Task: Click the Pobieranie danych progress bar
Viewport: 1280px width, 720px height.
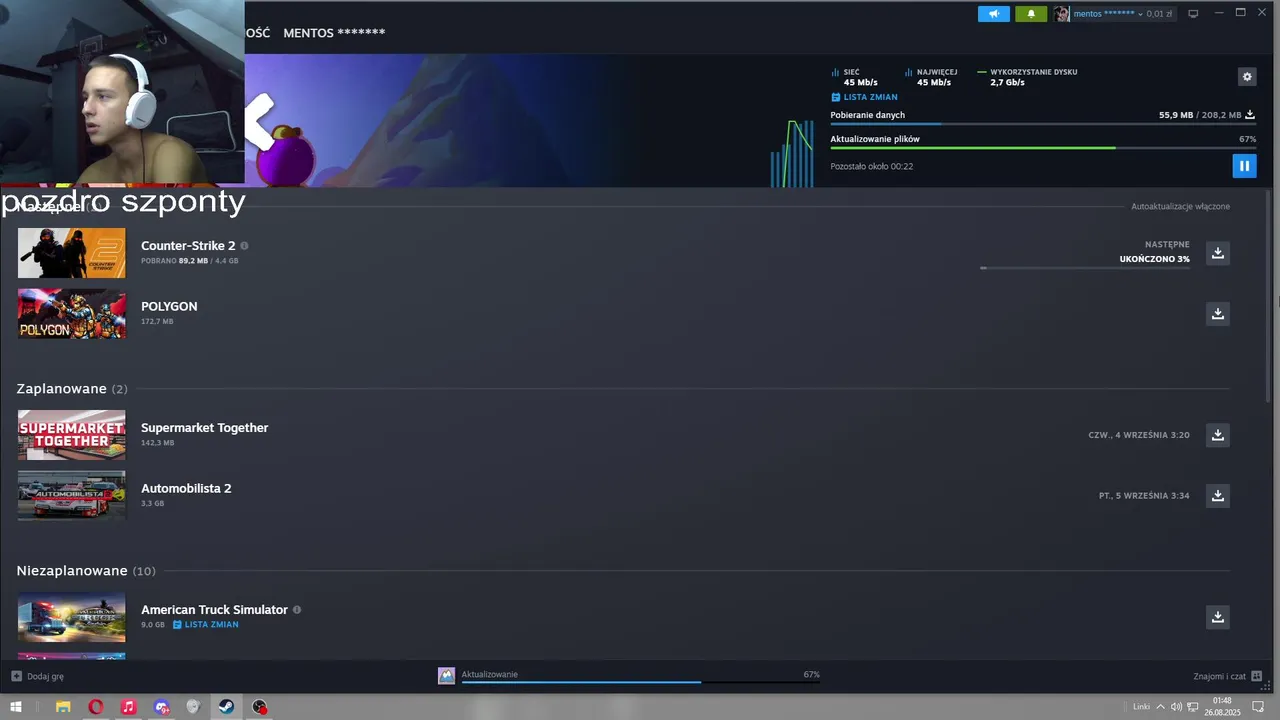Action: point(1043,124)
